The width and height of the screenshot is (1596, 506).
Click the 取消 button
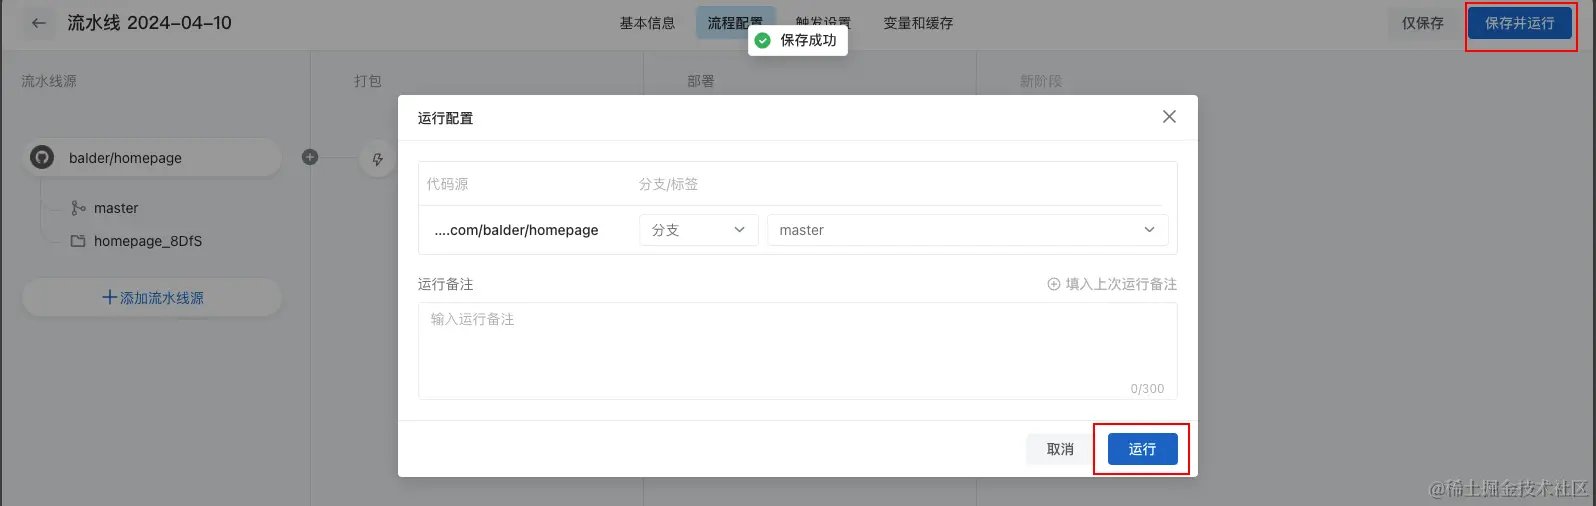click(x=1060, y=449)
